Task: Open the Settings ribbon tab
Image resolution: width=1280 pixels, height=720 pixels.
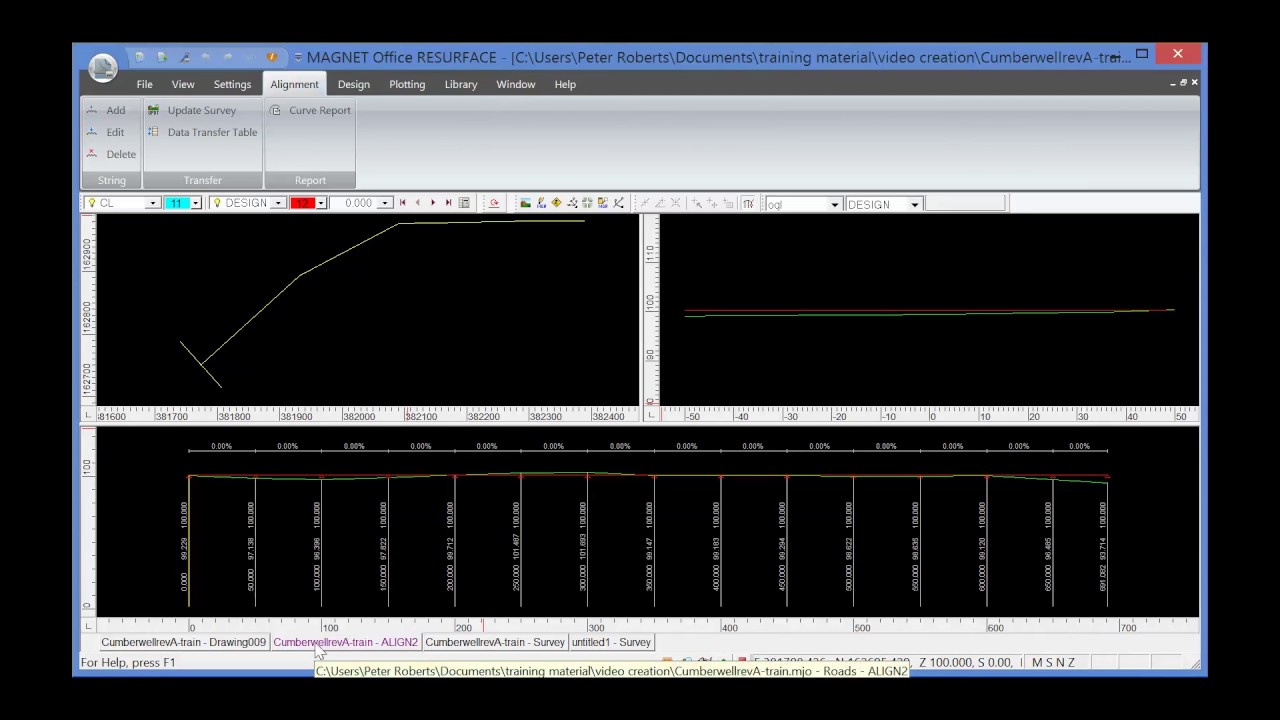Action: point(232,84)
